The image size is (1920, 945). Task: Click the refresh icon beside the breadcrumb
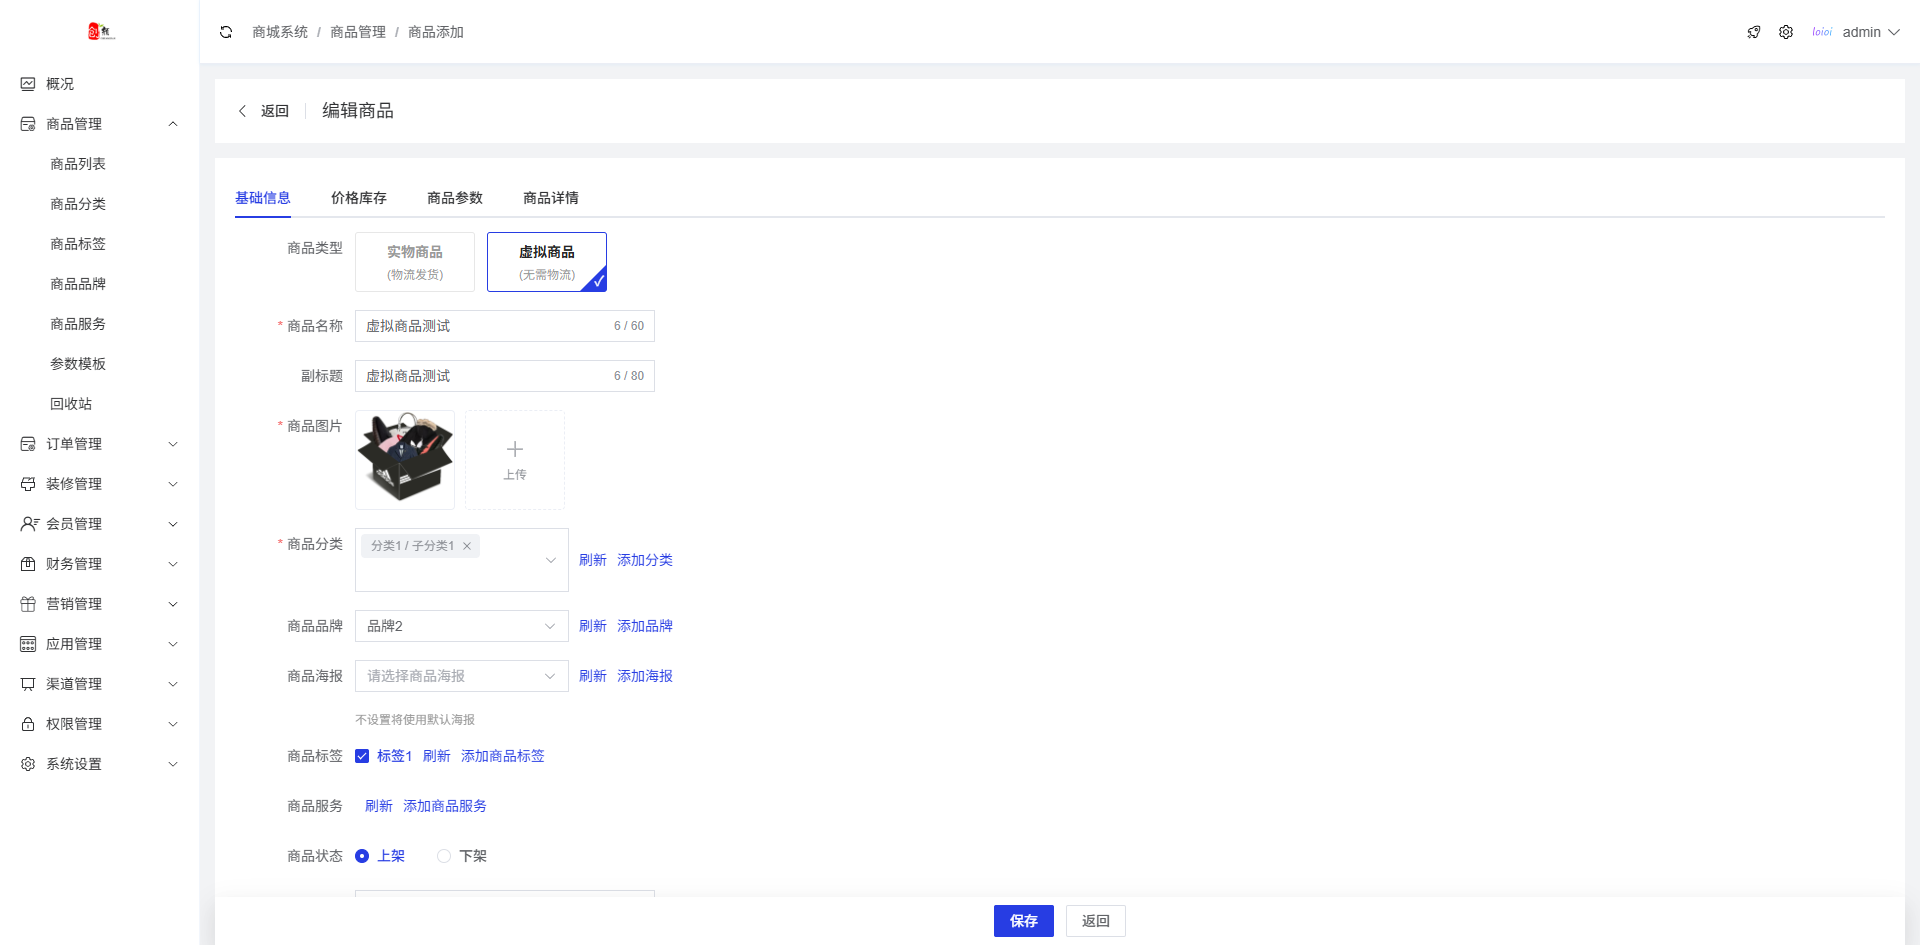pos(226,32)
